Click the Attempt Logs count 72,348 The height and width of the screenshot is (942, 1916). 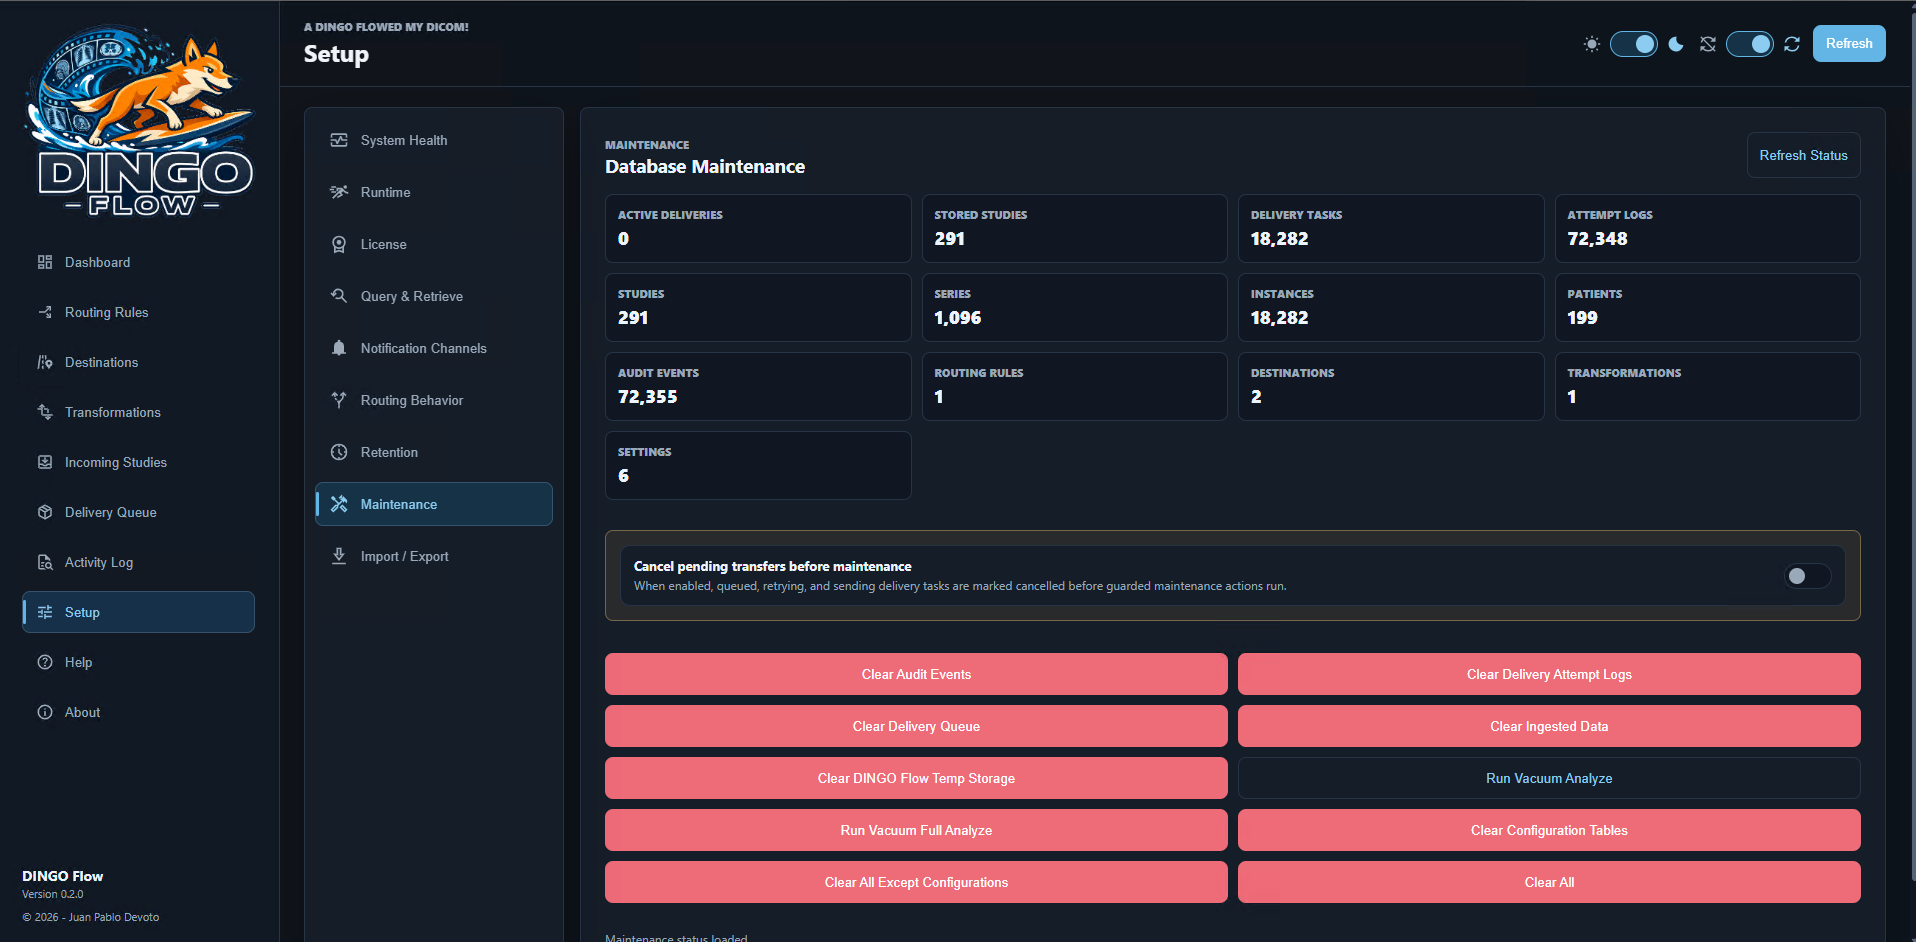pos(1597,239)
